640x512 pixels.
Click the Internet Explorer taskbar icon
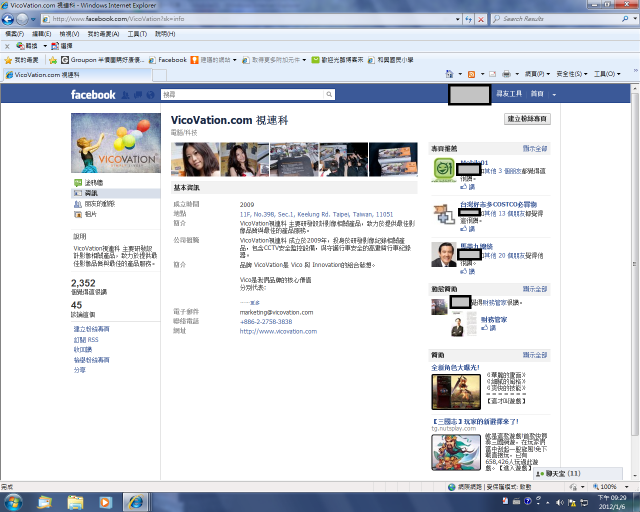(136, 502)
